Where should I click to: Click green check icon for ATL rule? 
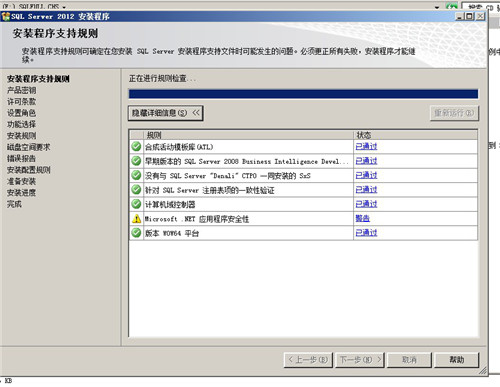pos(136,146)
